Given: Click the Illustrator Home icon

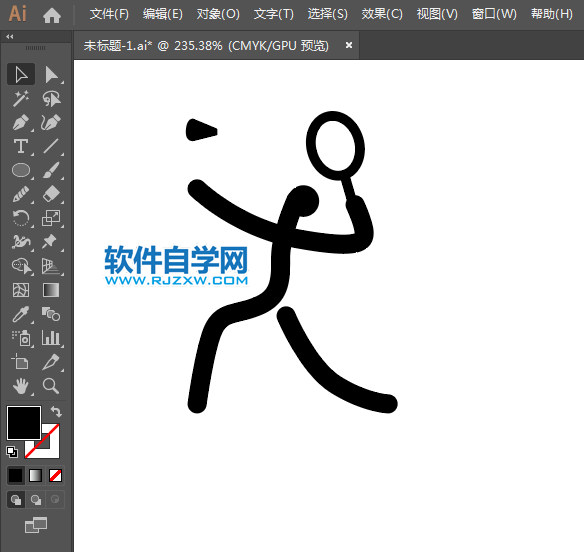Looking at the screenshot, I should click(x=52, y=15).
